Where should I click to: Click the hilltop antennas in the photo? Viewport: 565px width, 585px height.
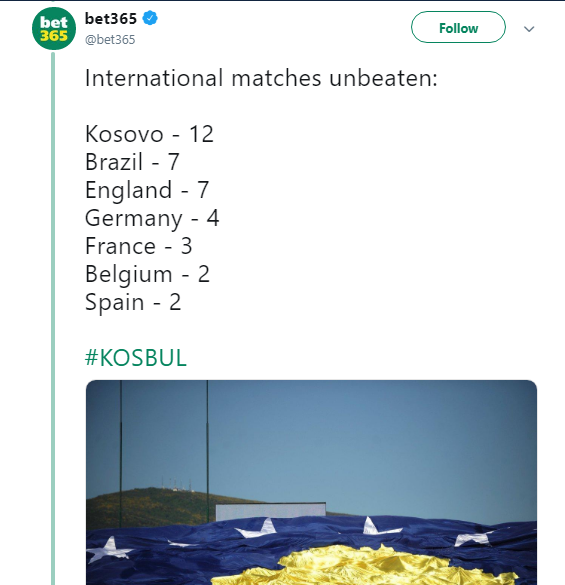click(176, 484)
